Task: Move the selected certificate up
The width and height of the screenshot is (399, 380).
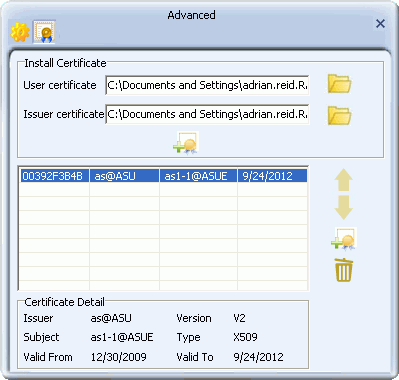Action: (343, 180)
